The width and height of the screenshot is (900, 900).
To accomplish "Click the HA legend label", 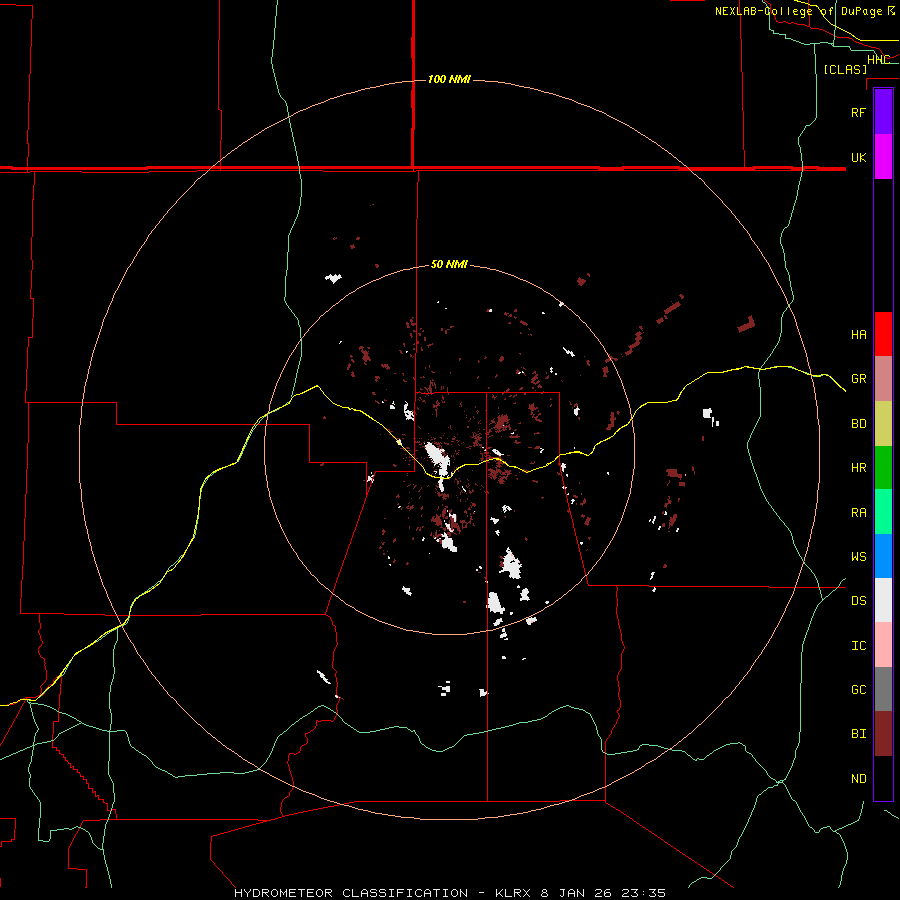I will (x=858, y=335).
